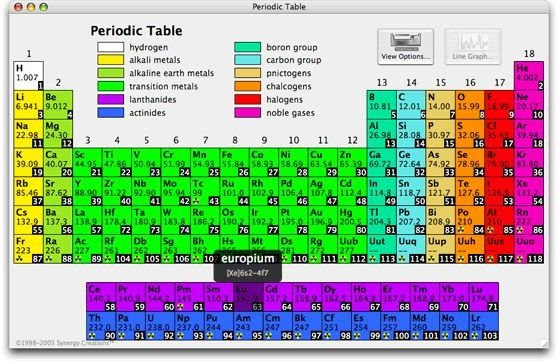Select the Americium Am cell
The image size is (557, 362).
click(x=249, y=326)
